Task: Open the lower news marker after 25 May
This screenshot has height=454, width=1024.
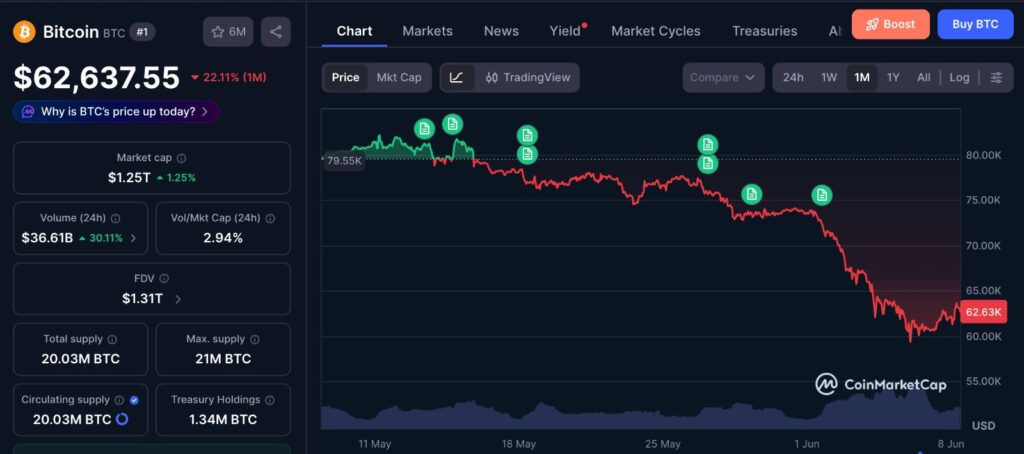Action: click(708, 163)
